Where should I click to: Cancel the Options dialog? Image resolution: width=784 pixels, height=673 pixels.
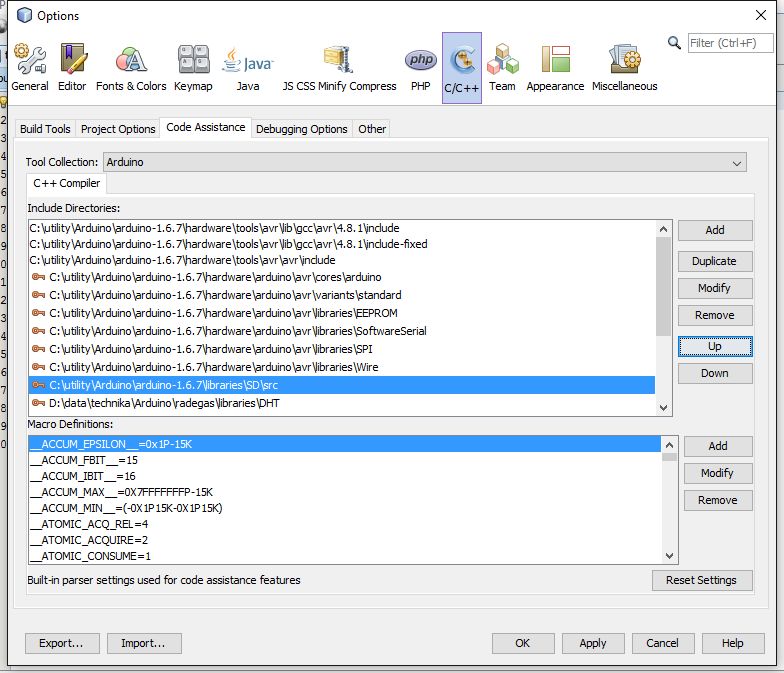[x=663, y=643]
